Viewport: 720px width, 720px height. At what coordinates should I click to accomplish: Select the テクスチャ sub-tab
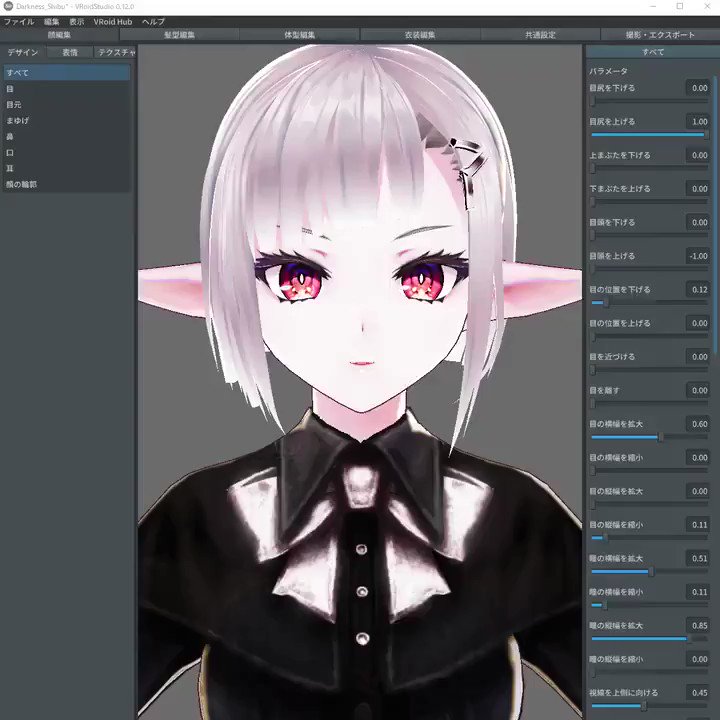point(116,52)
